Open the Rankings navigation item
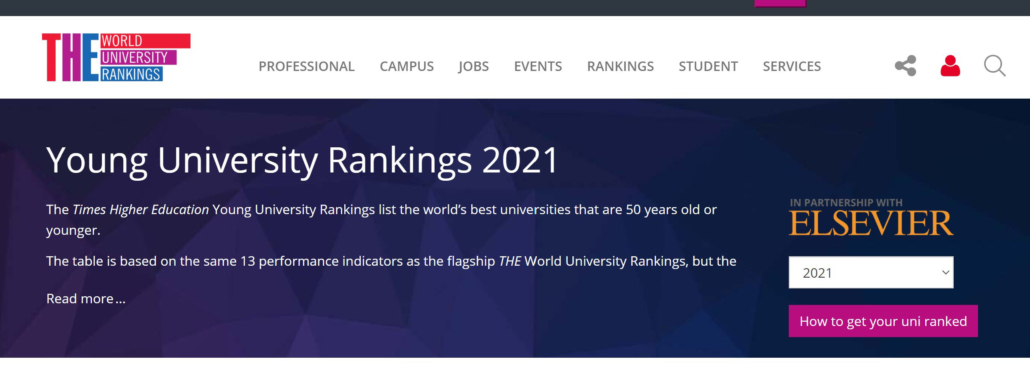The height and width of the screenshot is (373, 1030). 620,66
